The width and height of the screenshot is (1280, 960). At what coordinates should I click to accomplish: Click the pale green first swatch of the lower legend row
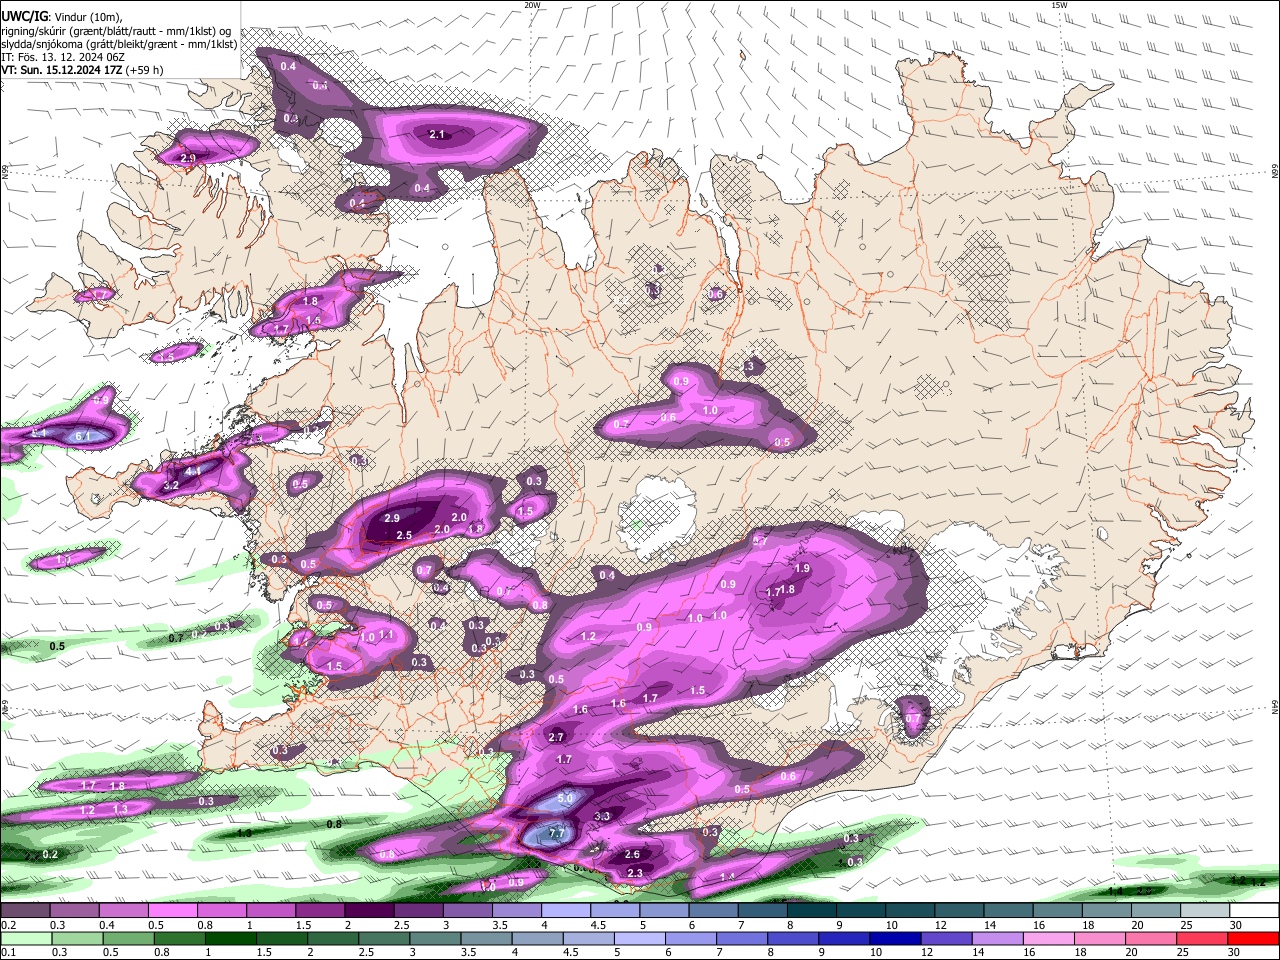click(x=25, y=938)
